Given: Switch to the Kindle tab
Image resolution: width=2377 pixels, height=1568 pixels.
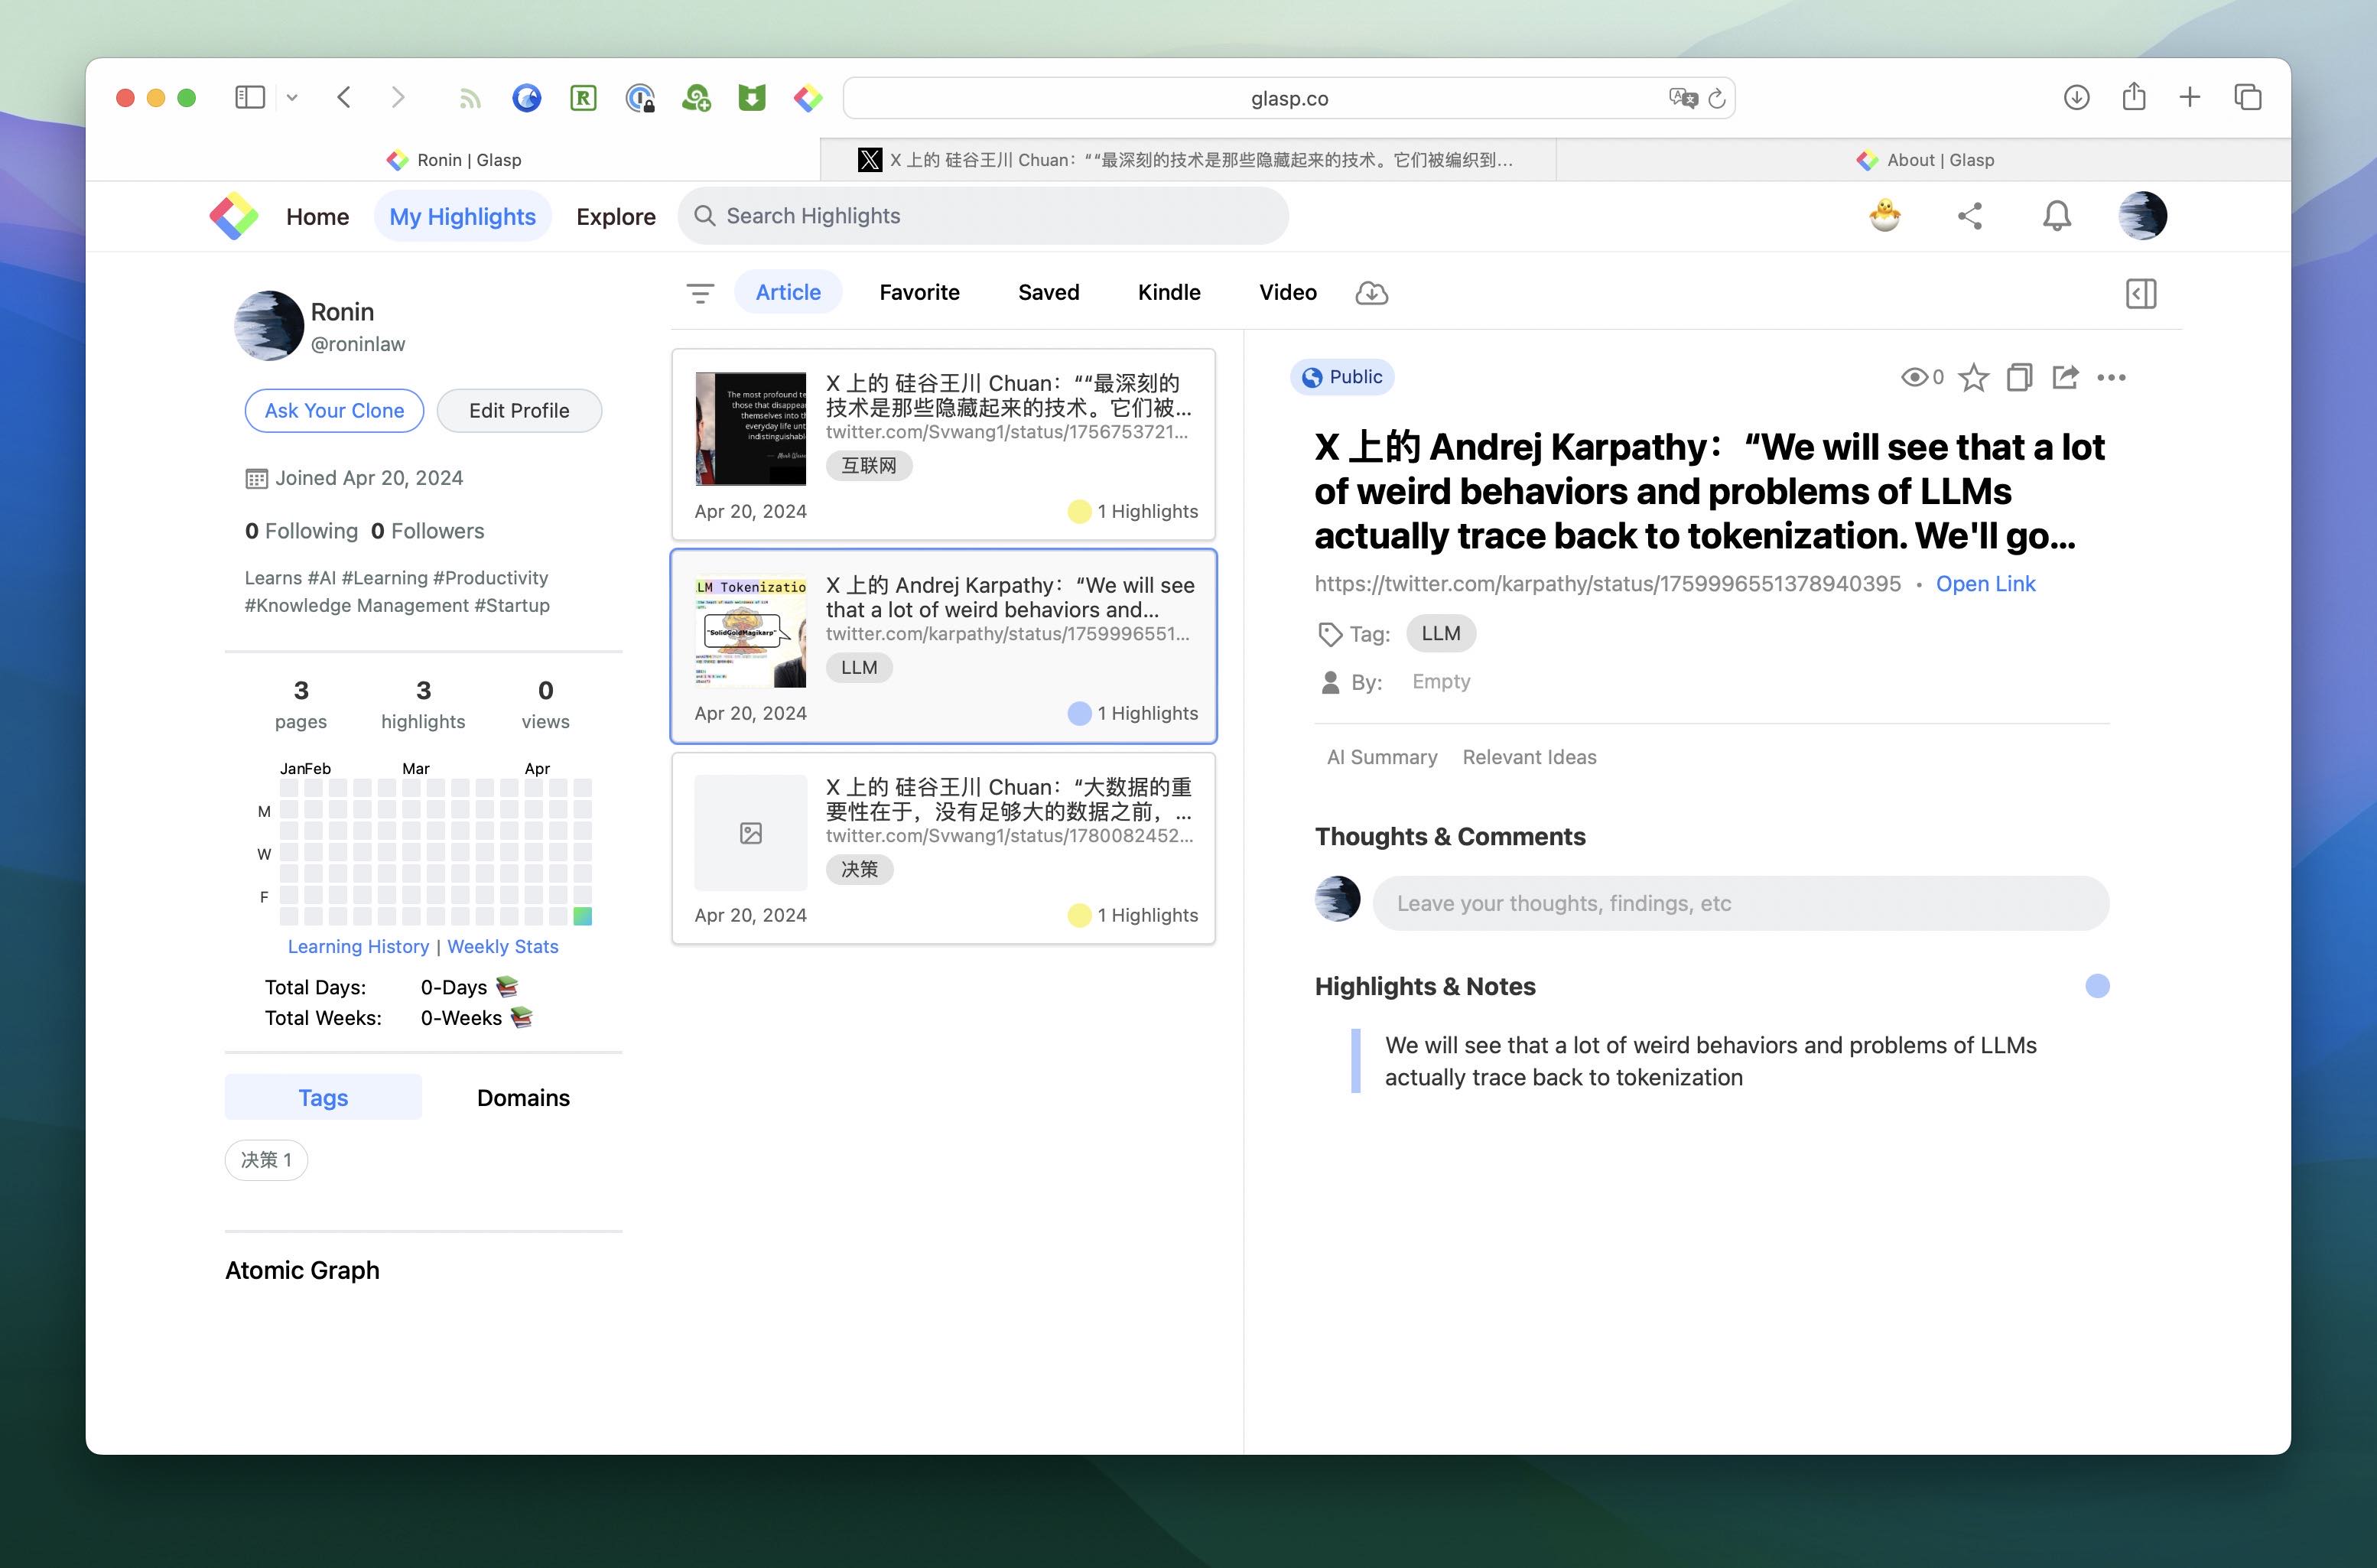Looking at the screenshot, I should tap(1168, 292).
